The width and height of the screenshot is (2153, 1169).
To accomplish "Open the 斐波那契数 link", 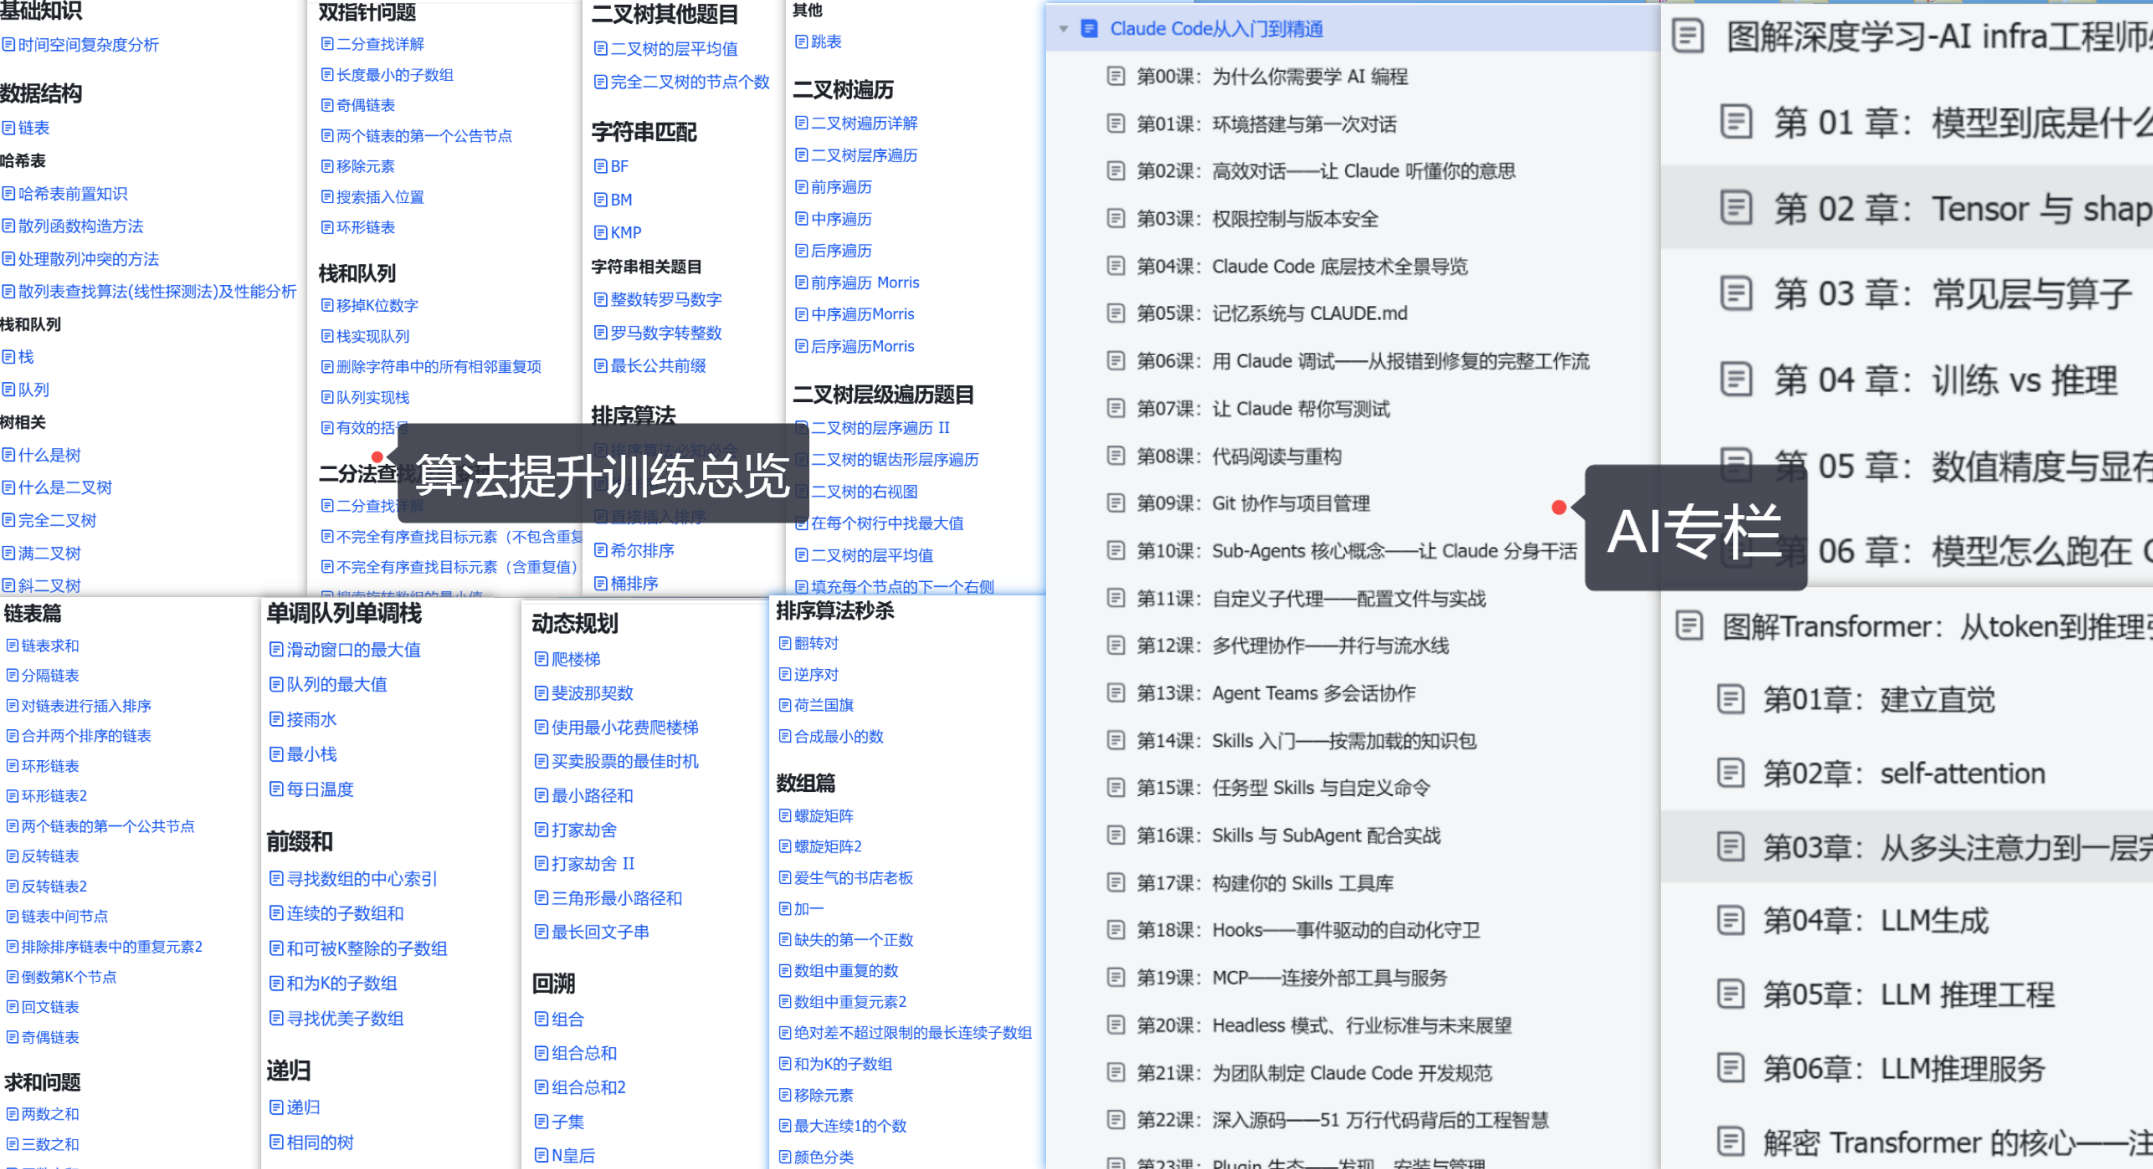I will pos(593,693).
